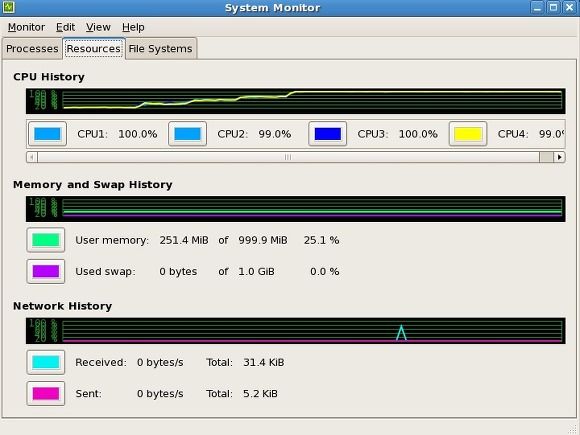Click the Network History heading
Image resolution: width=580 pixels, height=435 pixels.
coord(63,306)
